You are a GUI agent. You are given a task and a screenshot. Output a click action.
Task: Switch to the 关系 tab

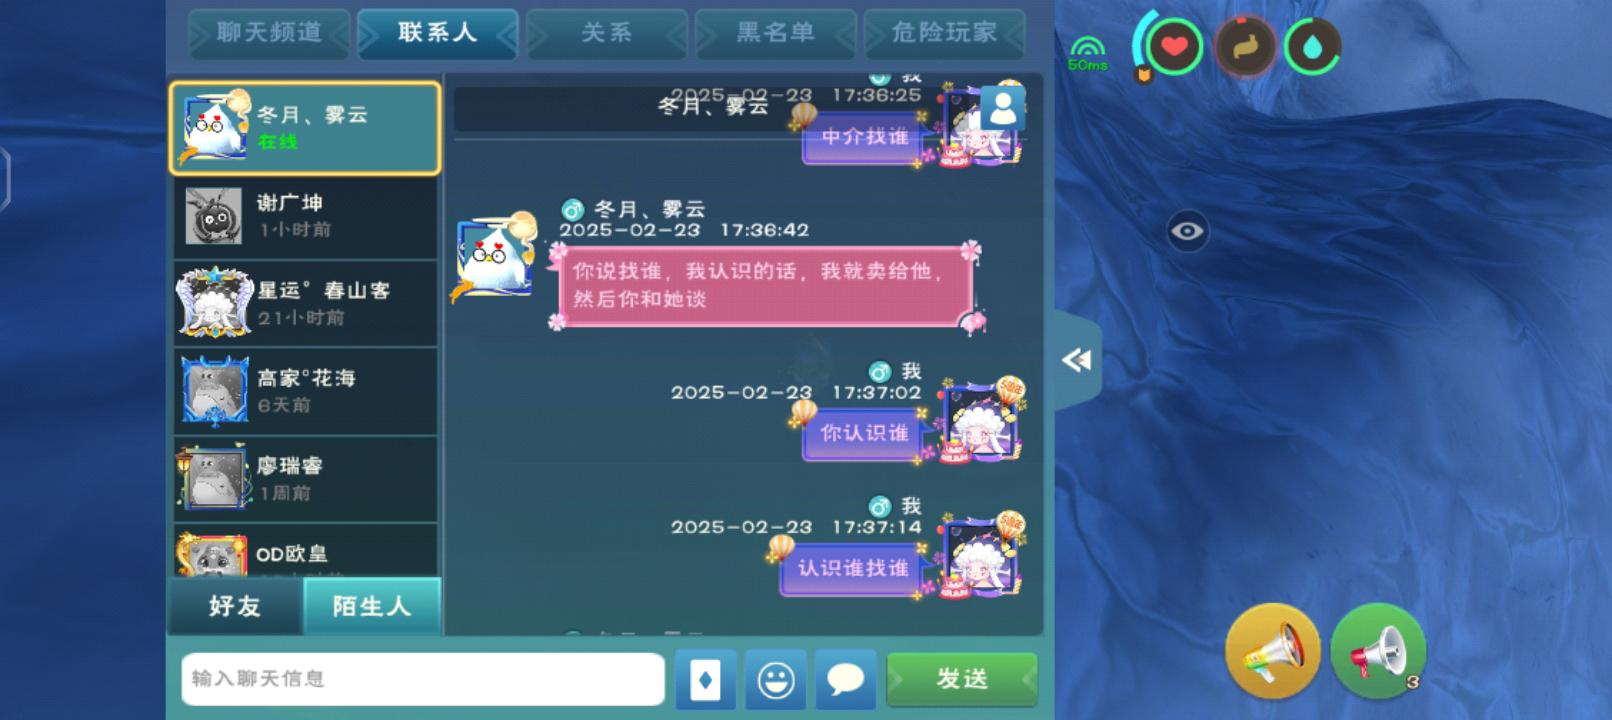pos(607,33)
